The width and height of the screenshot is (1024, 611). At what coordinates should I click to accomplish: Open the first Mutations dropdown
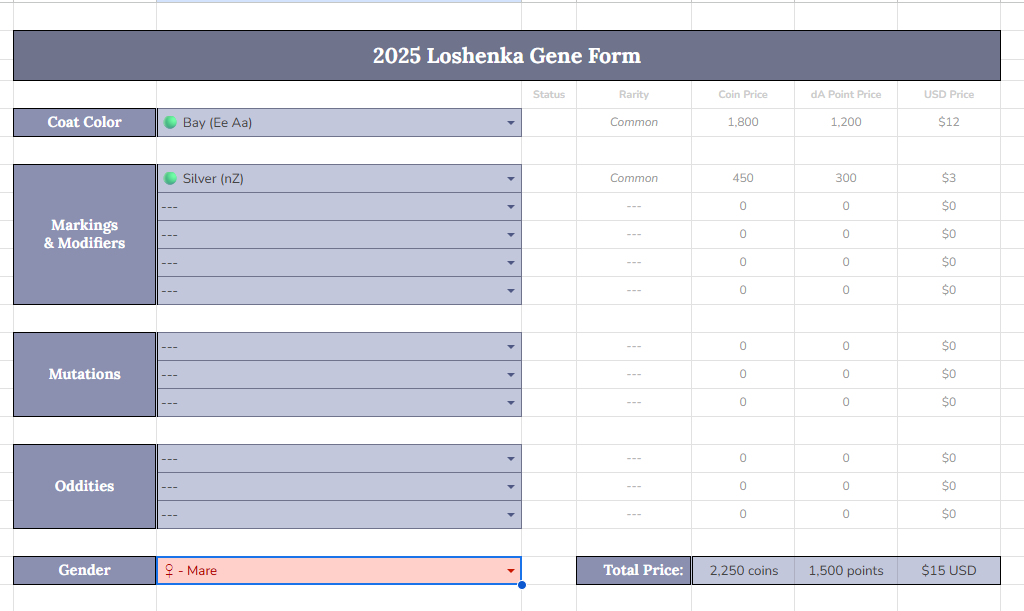pos(510,347)
